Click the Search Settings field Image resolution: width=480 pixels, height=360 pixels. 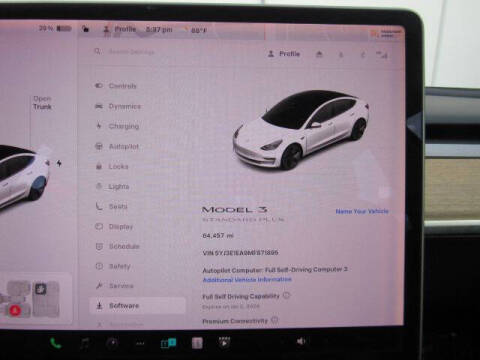tap(131, 52)
